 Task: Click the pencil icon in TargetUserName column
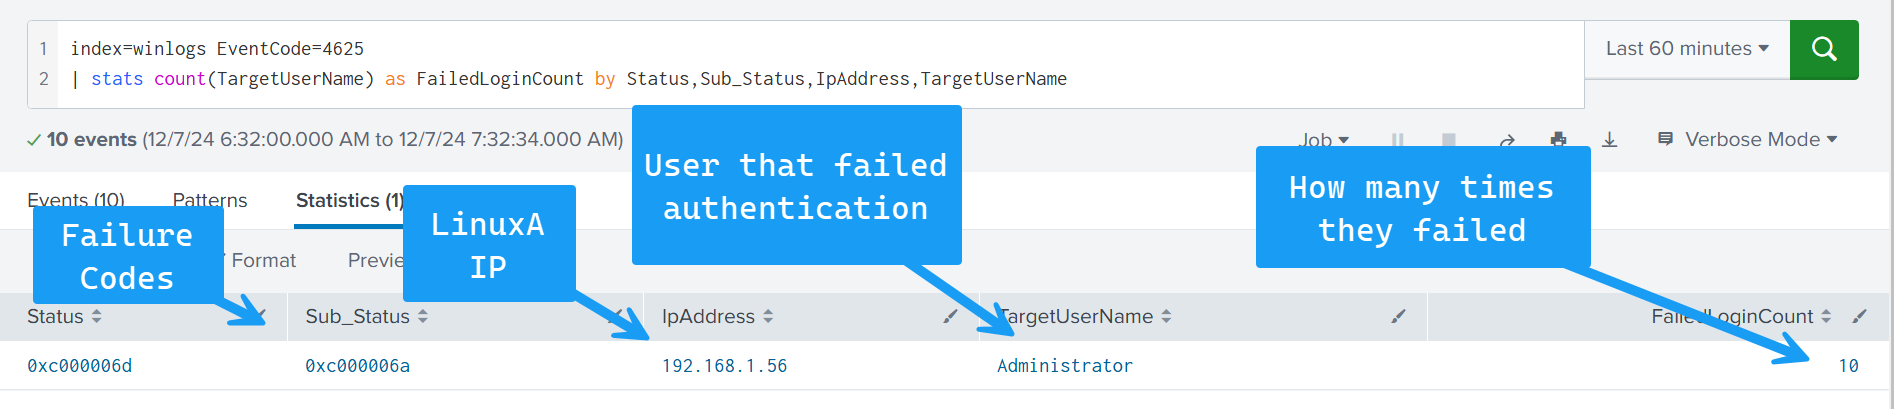pos(1398,316)
